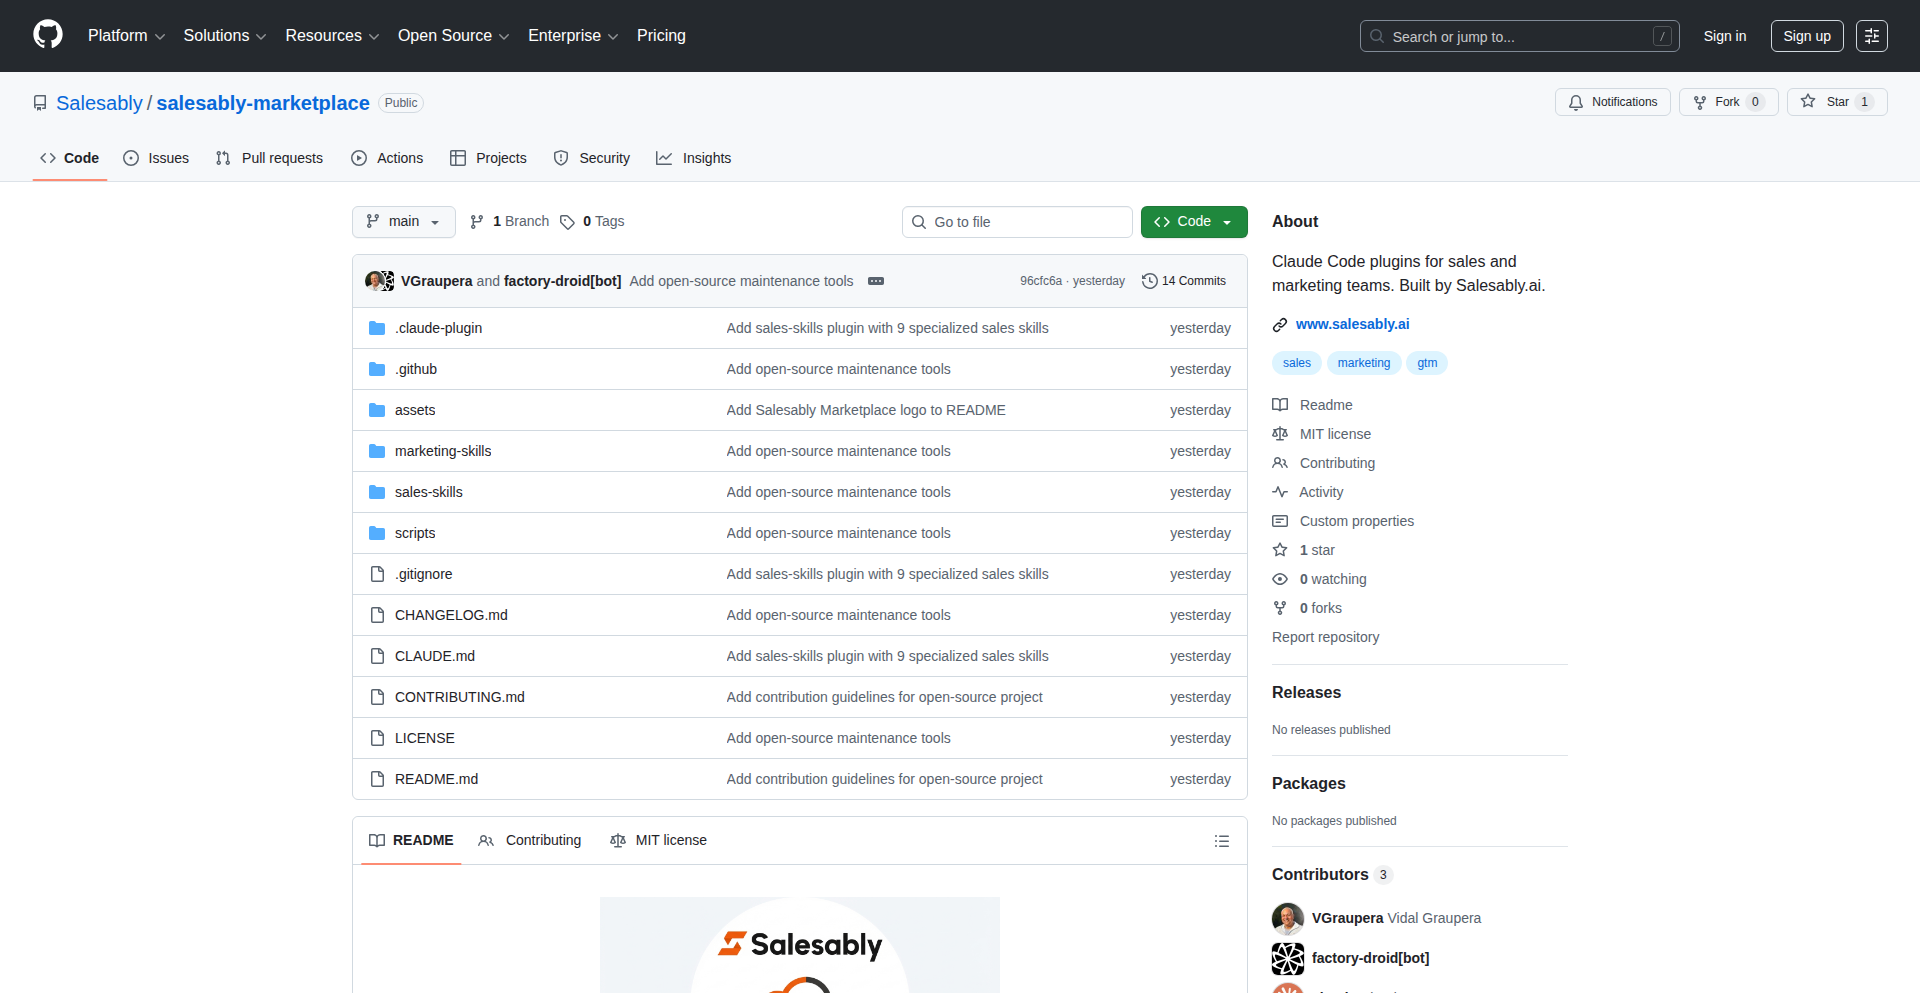Click the Go to file search field
The width and height of the screenshot is (1920, 993).
(1017, 222)
